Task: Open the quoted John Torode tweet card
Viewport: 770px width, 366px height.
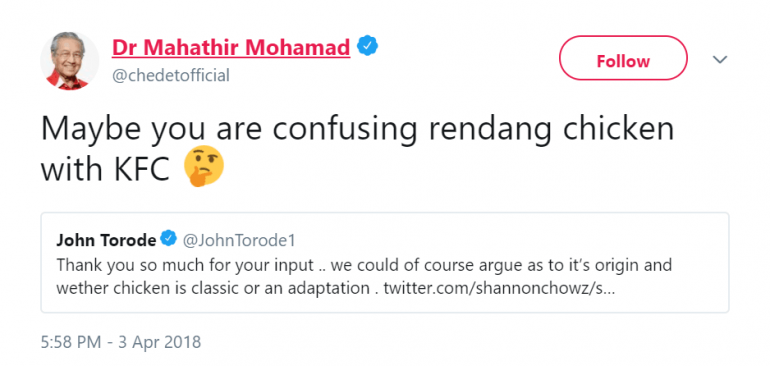Action: click(385, 262)
